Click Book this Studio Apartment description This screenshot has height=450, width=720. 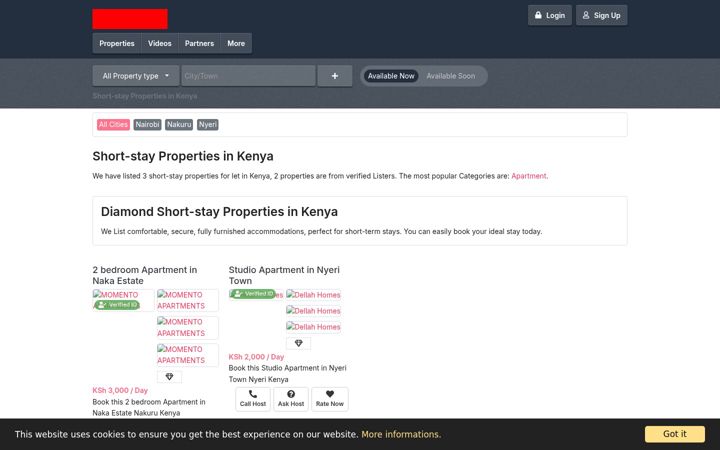pyautogui.click(x=287, y=374)
